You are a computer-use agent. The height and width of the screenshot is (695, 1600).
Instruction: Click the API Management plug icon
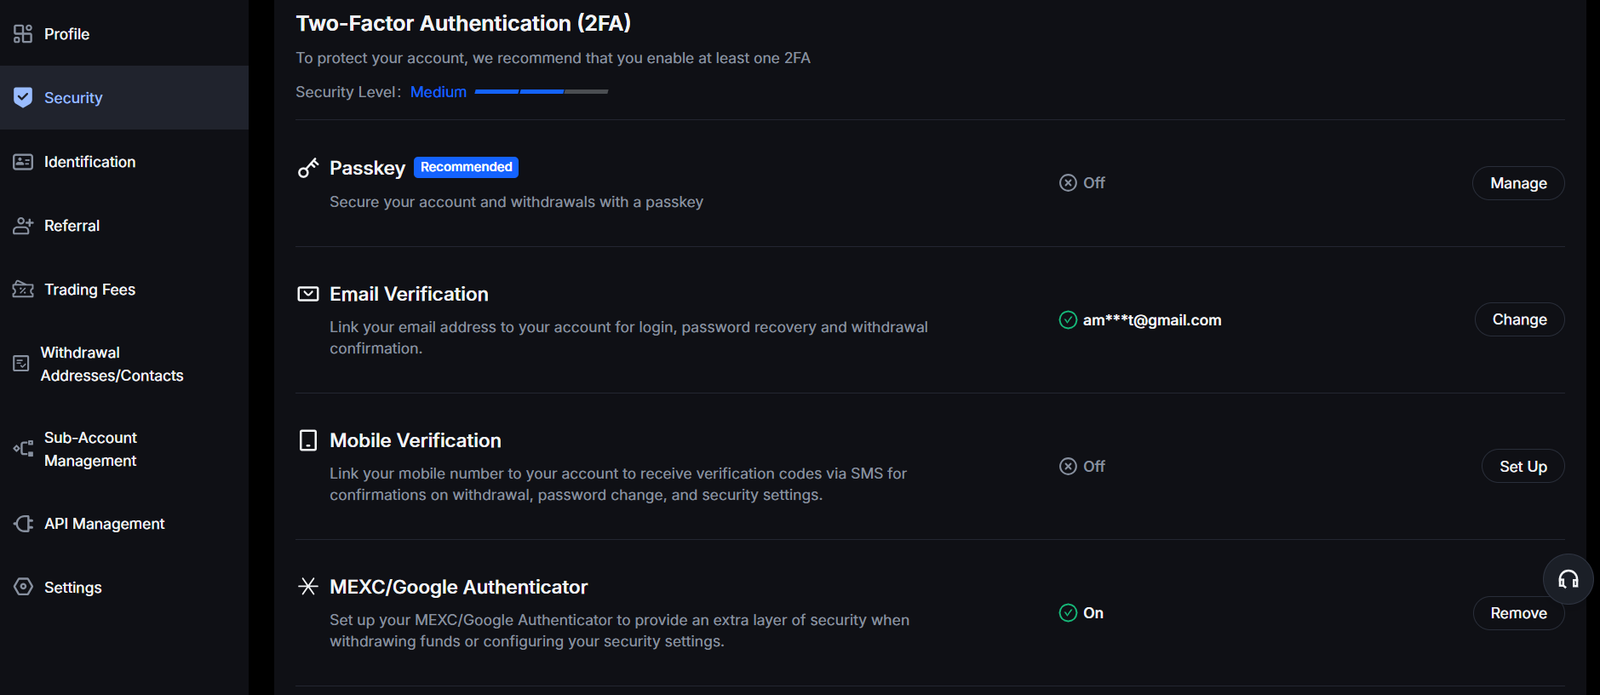(23, 524)
